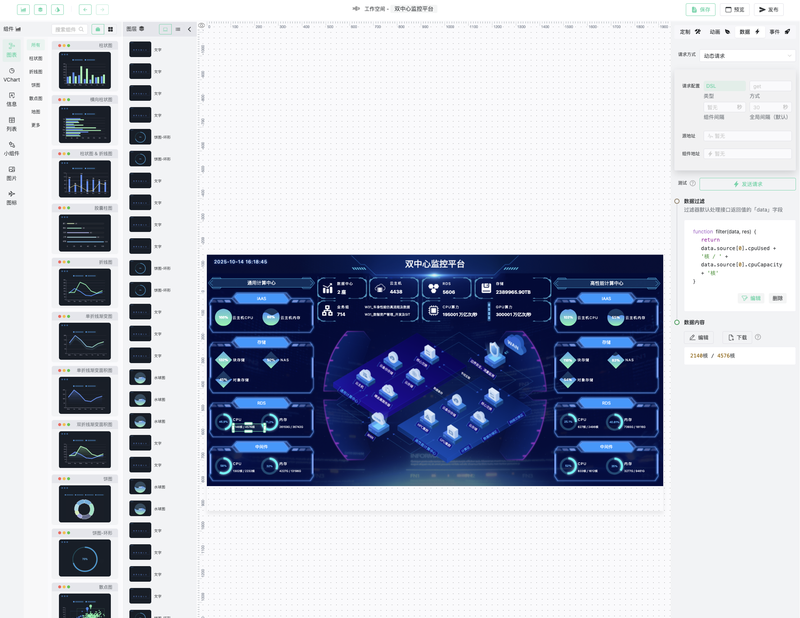Open the 列表 (list) component category
The image size is (800, 618).
coord(12,123)
